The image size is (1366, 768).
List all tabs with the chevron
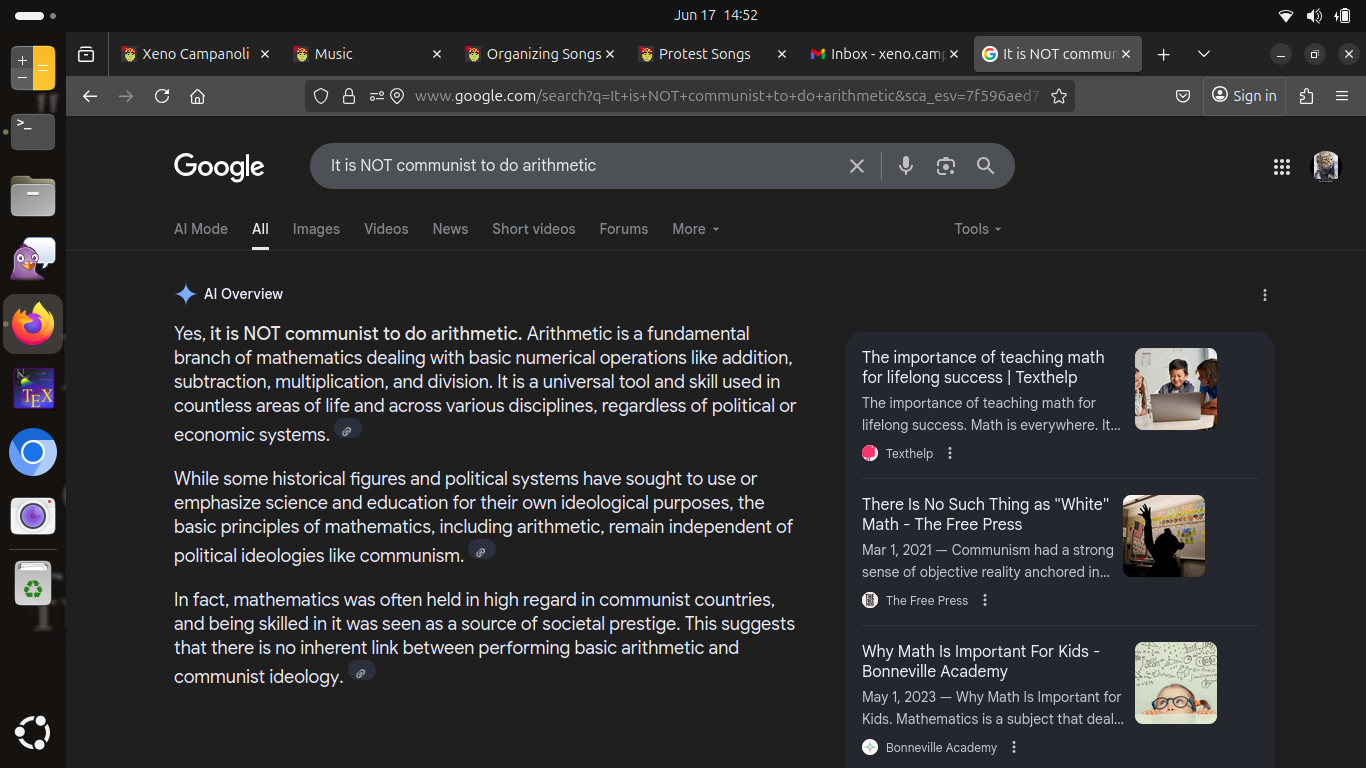click(1204, 54)
